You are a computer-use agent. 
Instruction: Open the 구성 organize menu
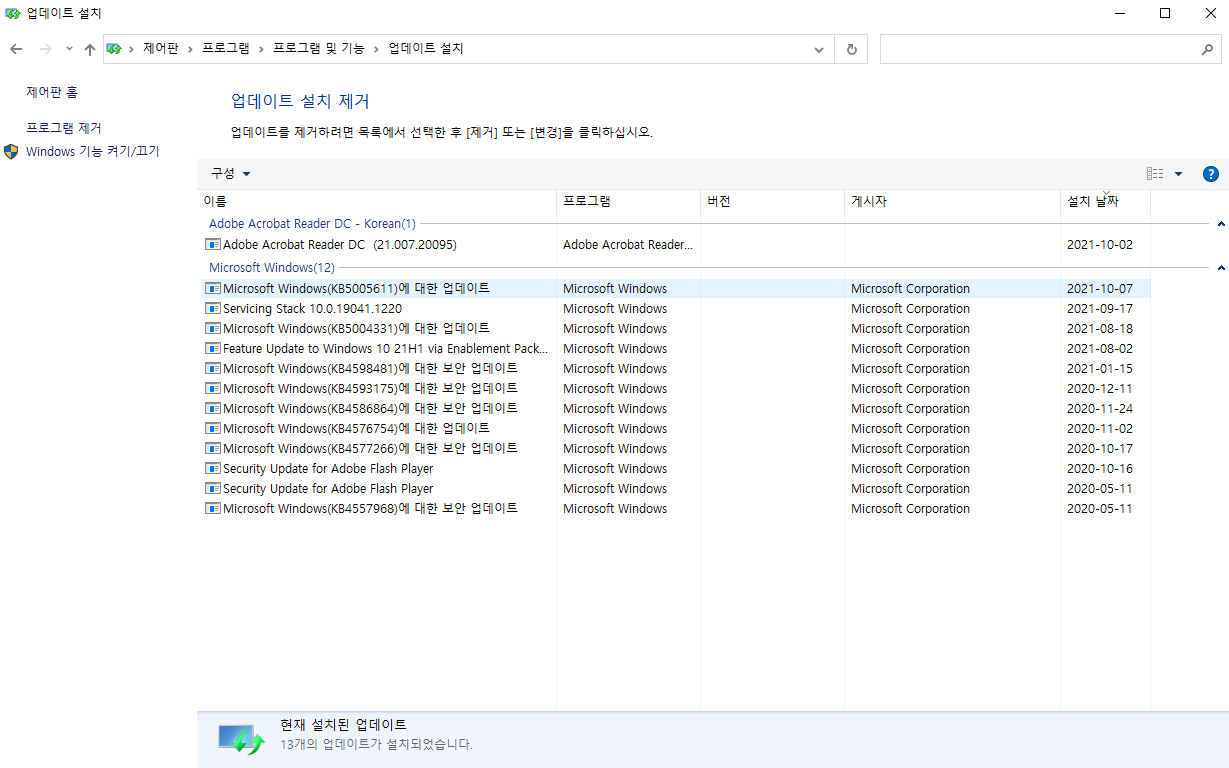tap(230, 173)
